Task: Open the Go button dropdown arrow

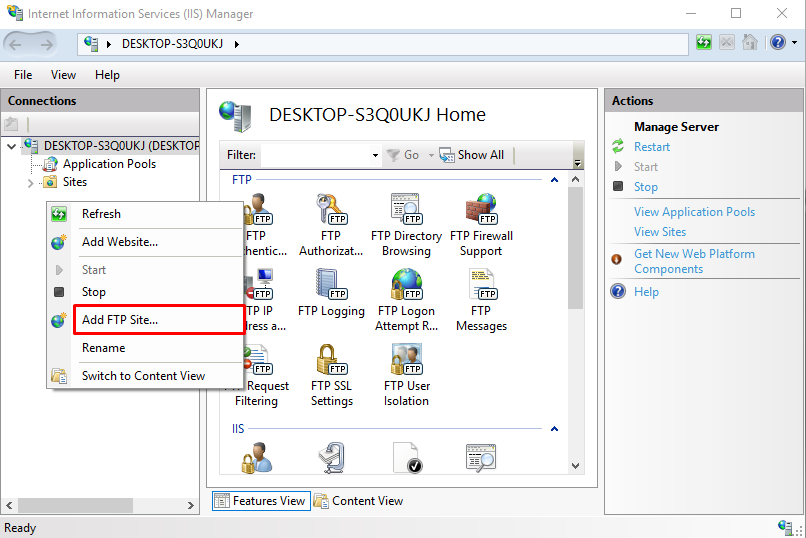Action: (x=431, y=155)
